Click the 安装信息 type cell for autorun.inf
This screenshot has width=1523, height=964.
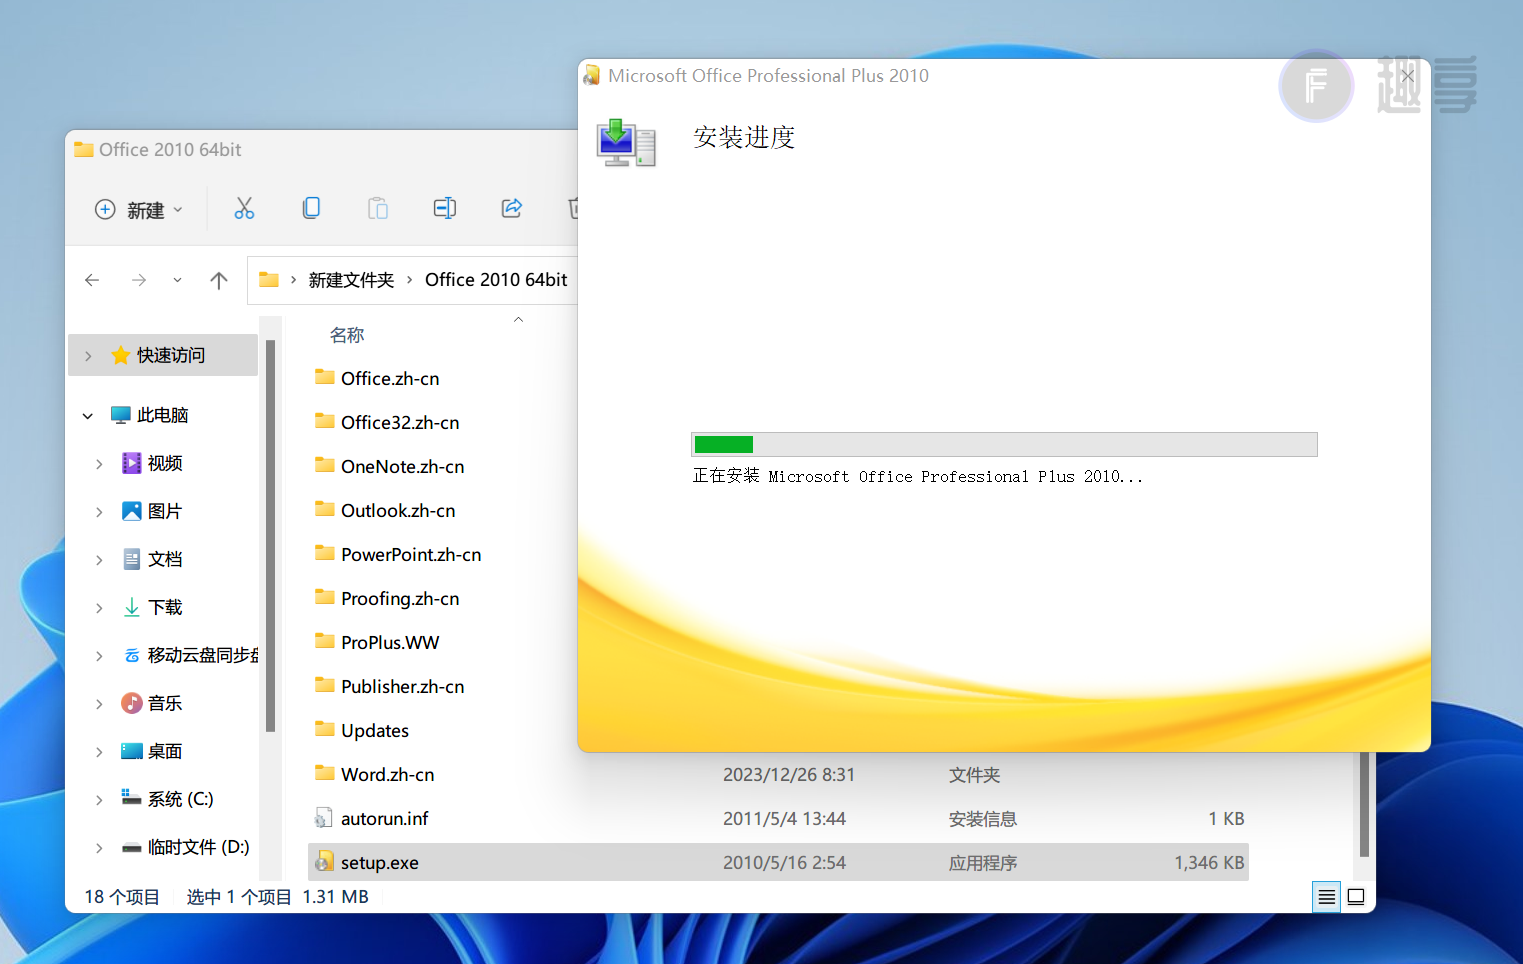point(983,819)
